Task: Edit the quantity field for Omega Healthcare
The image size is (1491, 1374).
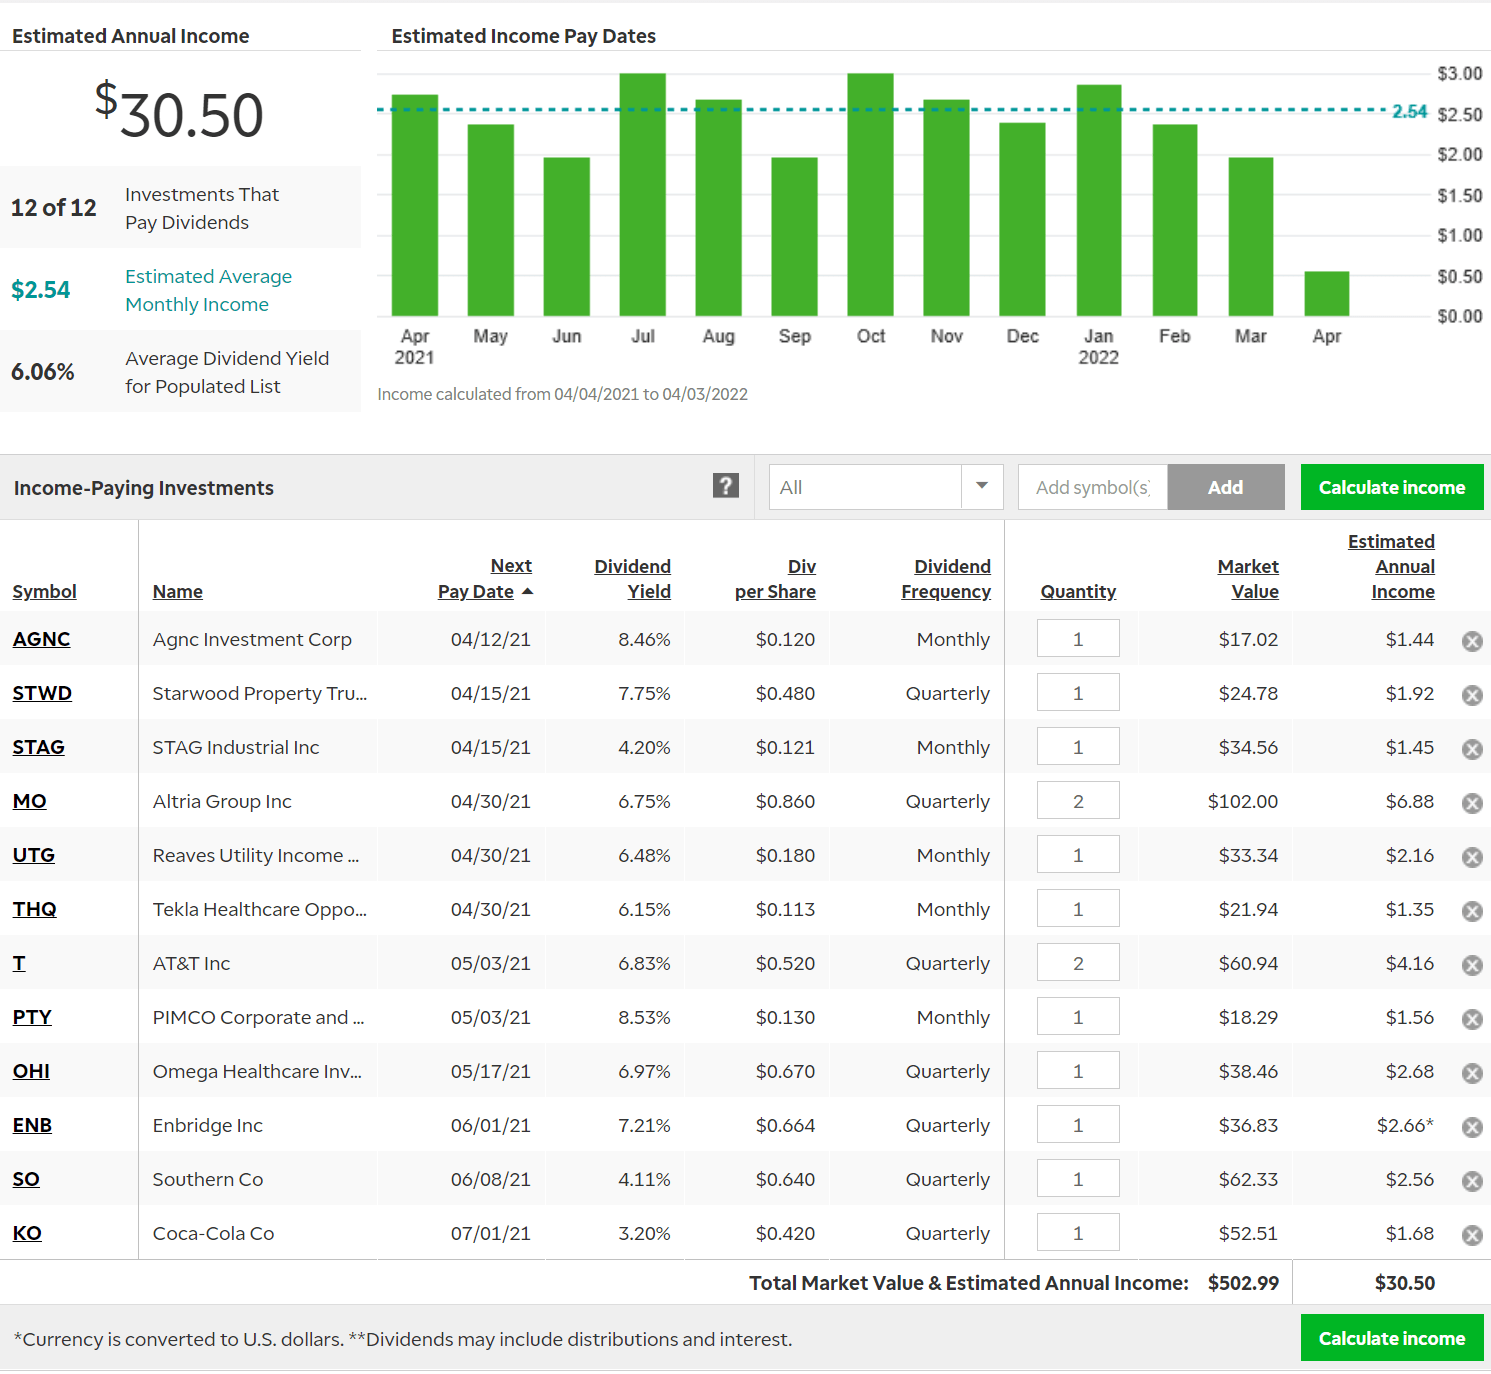Action: (x=1078, y=1071)
